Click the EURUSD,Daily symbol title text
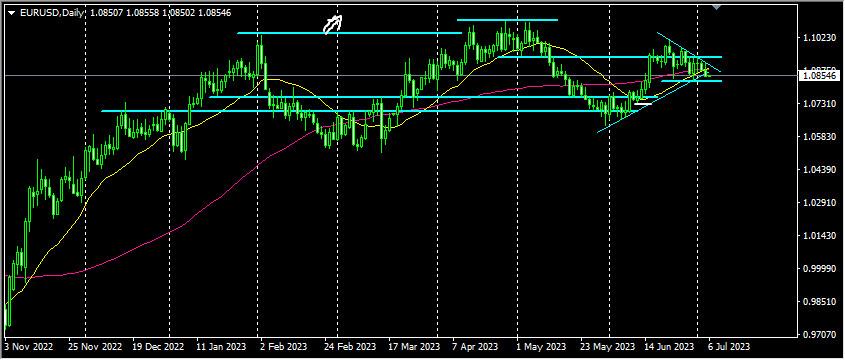This screenshot has height=360, width=845. [x=52, y=12]
